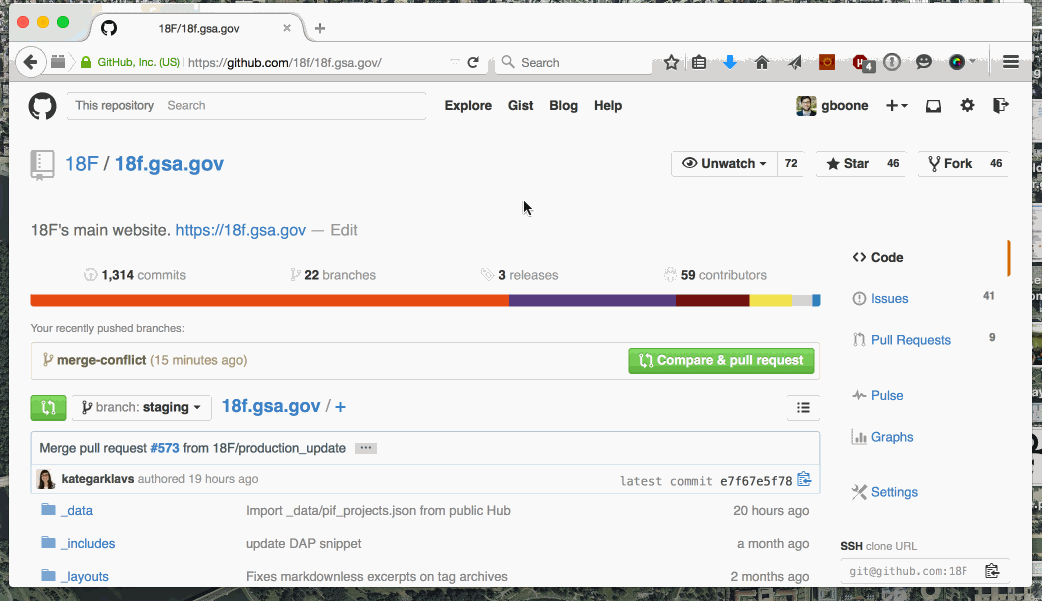Copy the latest commit SHA to clipboard
The height and width of the screenshot is (601, 1042).
coord(804,479)
